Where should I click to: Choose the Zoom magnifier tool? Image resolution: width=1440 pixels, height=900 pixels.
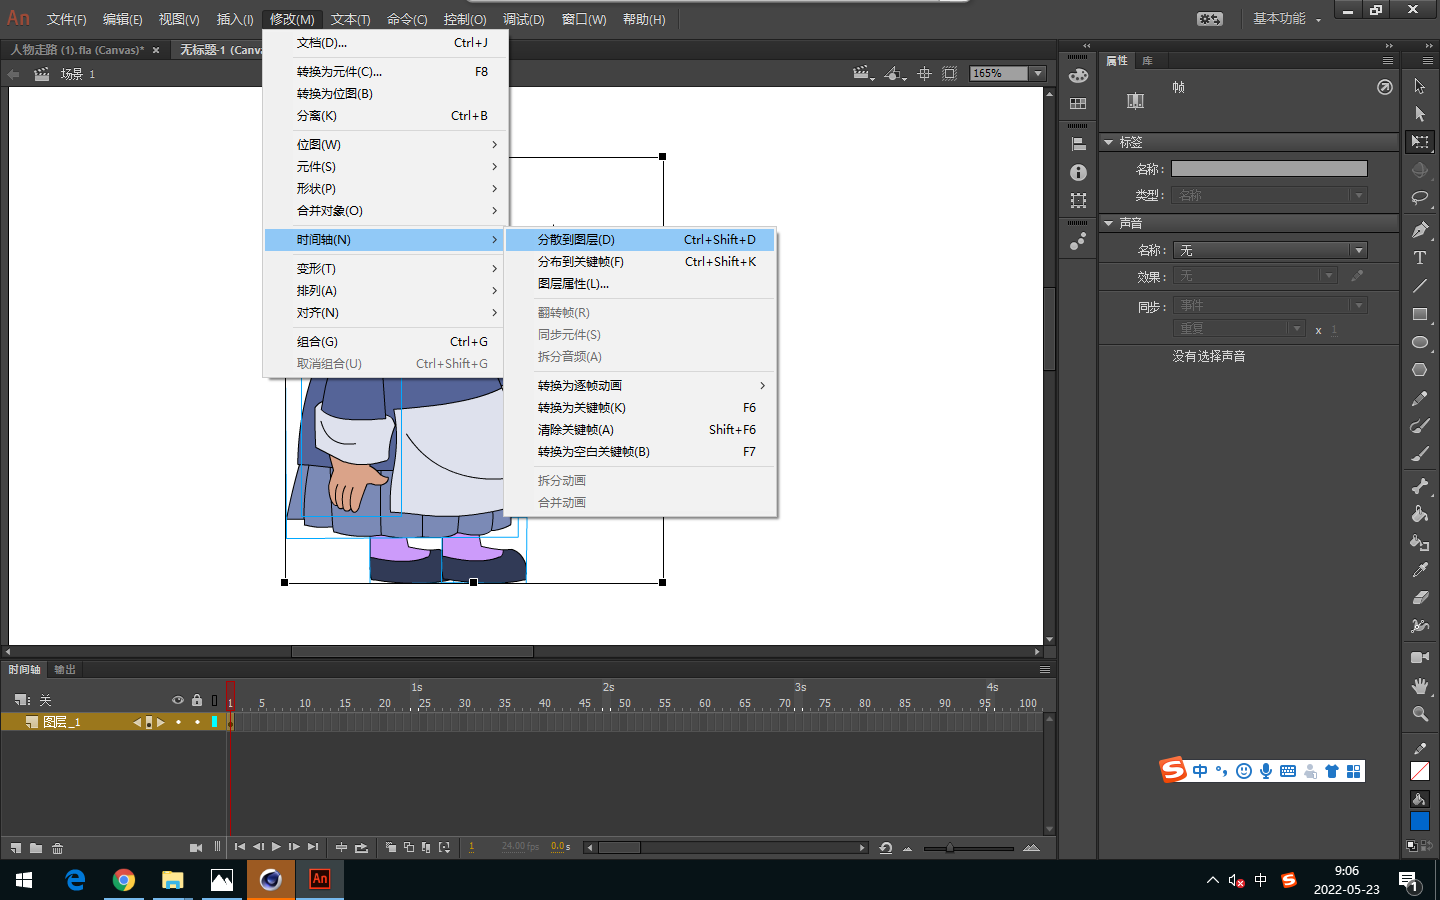1419,714
